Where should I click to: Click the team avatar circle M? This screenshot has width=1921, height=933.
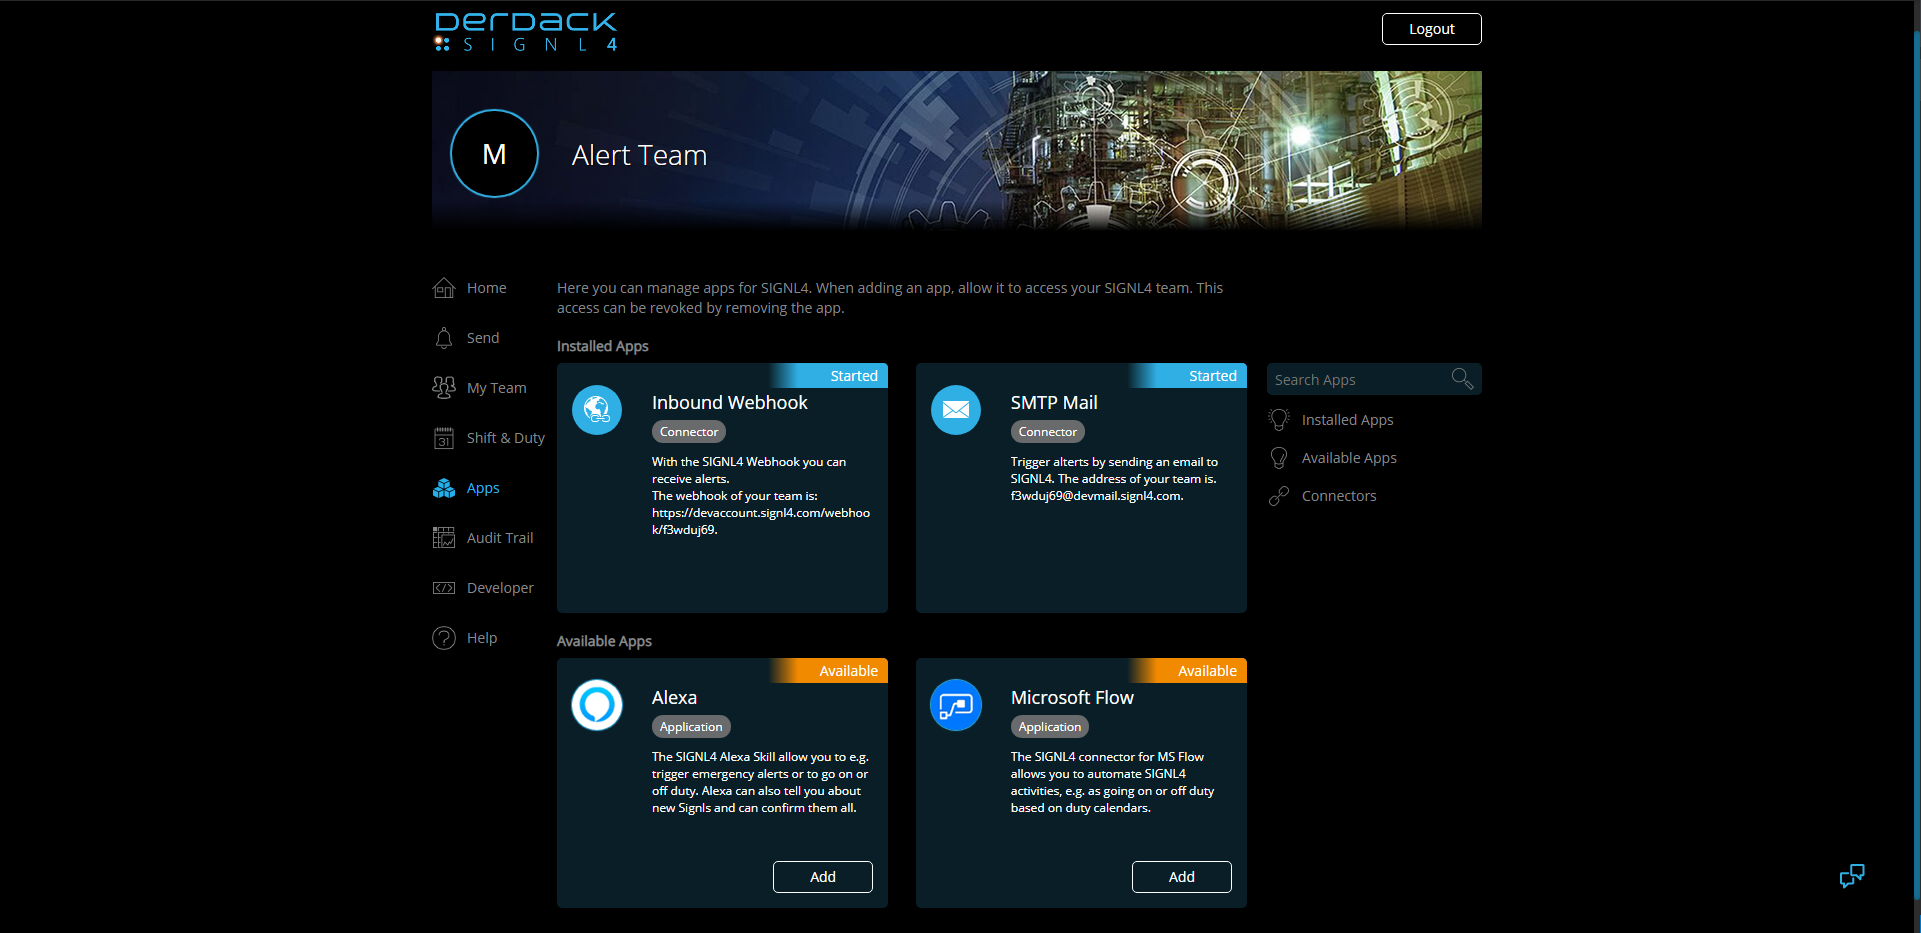click(x=494, y=154)
